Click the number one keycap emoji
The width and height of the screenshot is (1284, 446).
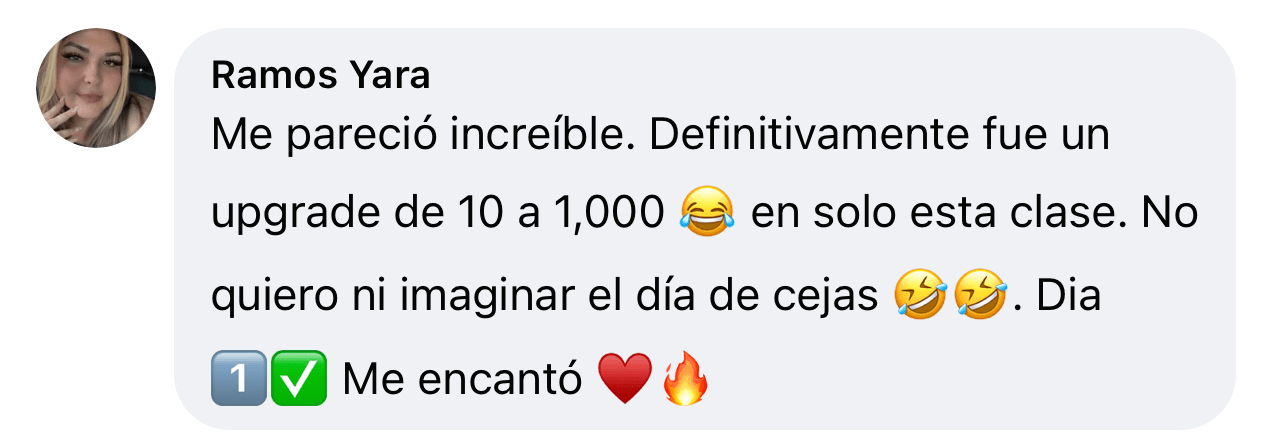coord(238,380)
